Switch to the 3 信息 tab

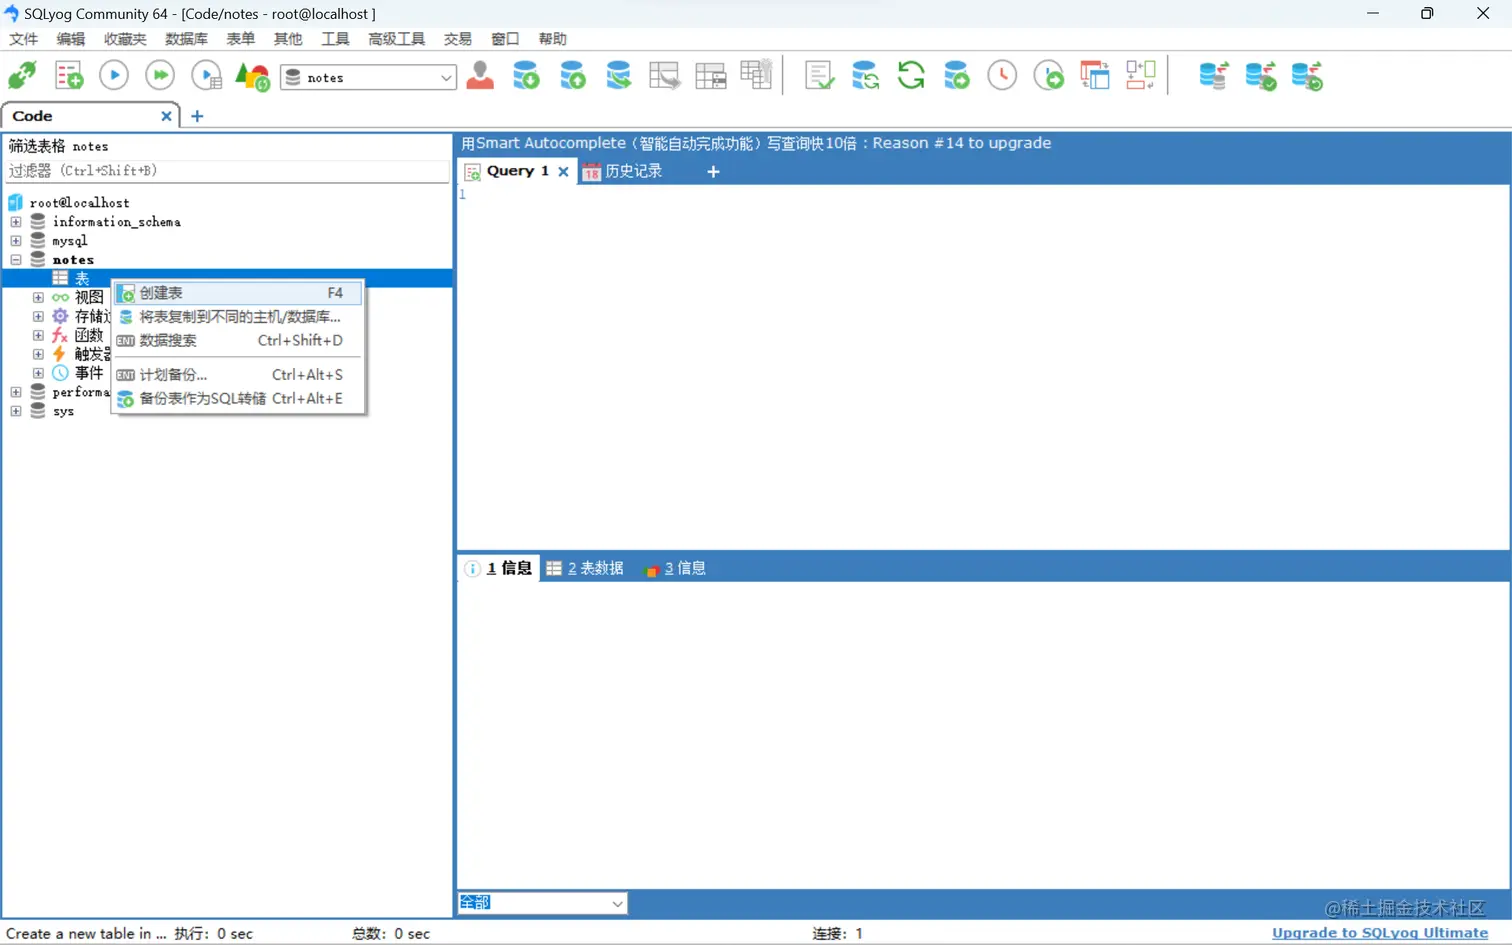click(676, 568)
